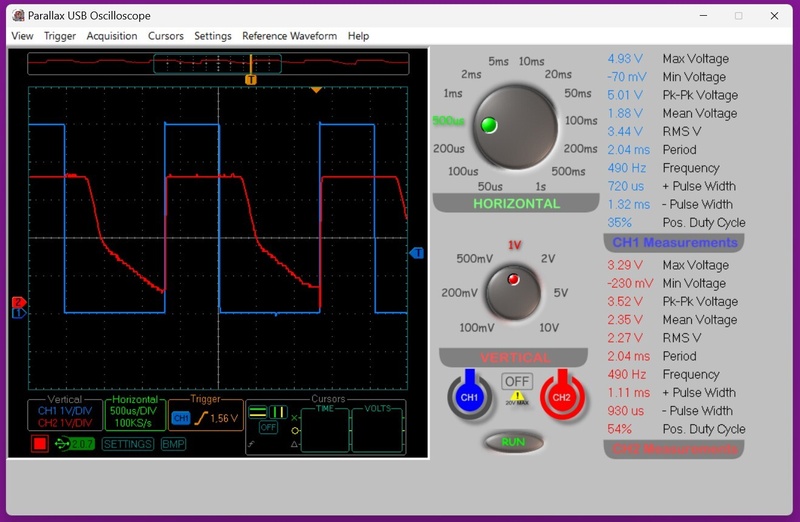Click the horizontal timebase knob
The height and width of the screenshot is (522, 800).
(515, 127)
